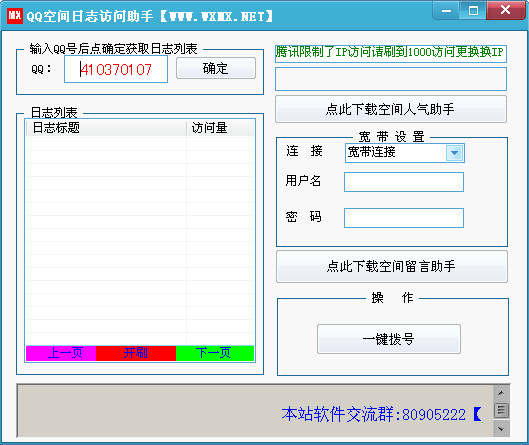Screen dimensions: 529x445
Task: Click the 本站软件交流群:80905222 text
Action: pyautogui.click(x=373, y=414)
